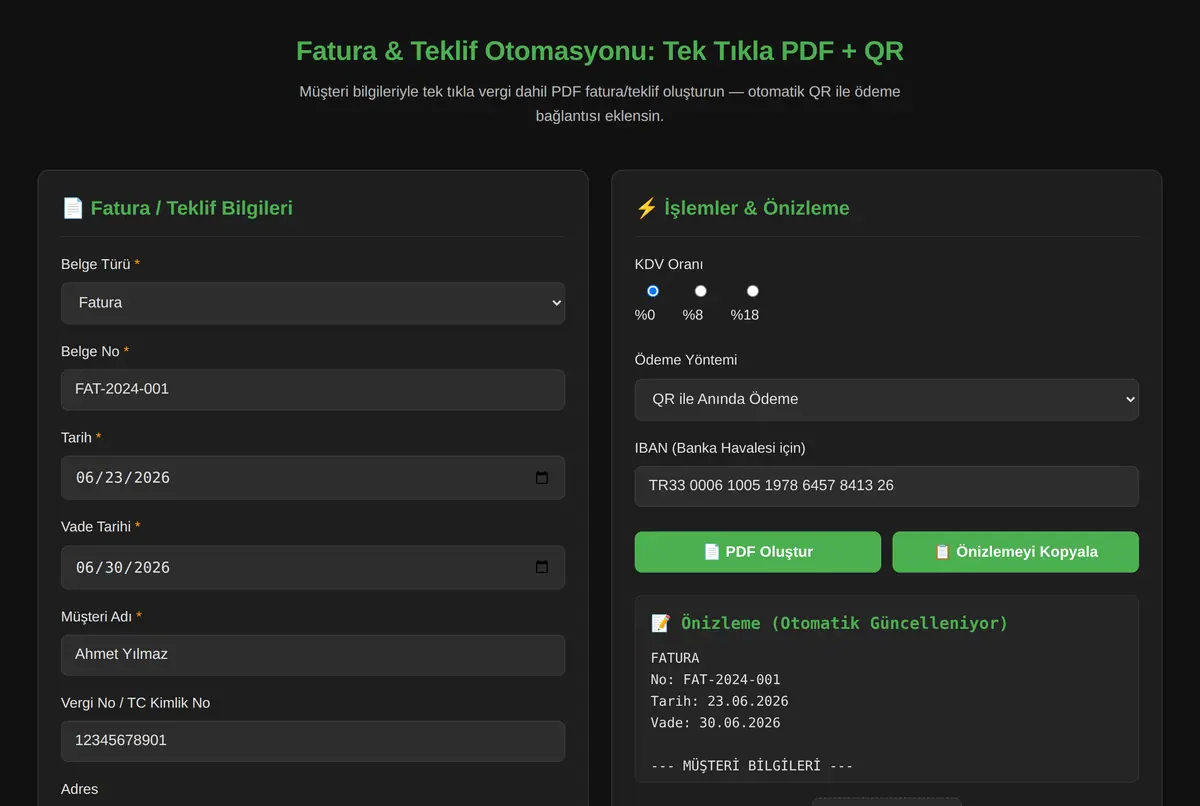Click the page title Fatura & Teklif Otomasyonu
This screenshot has height=806, width=1200.
pos(600,51)
